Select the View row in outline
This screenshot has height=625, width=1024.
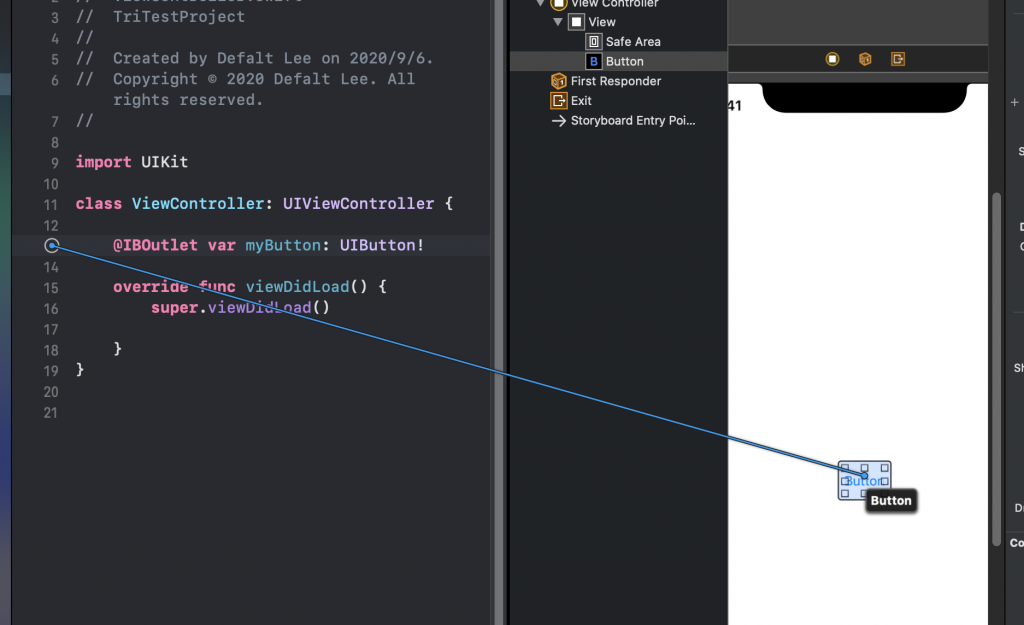[x=601, y=22]
